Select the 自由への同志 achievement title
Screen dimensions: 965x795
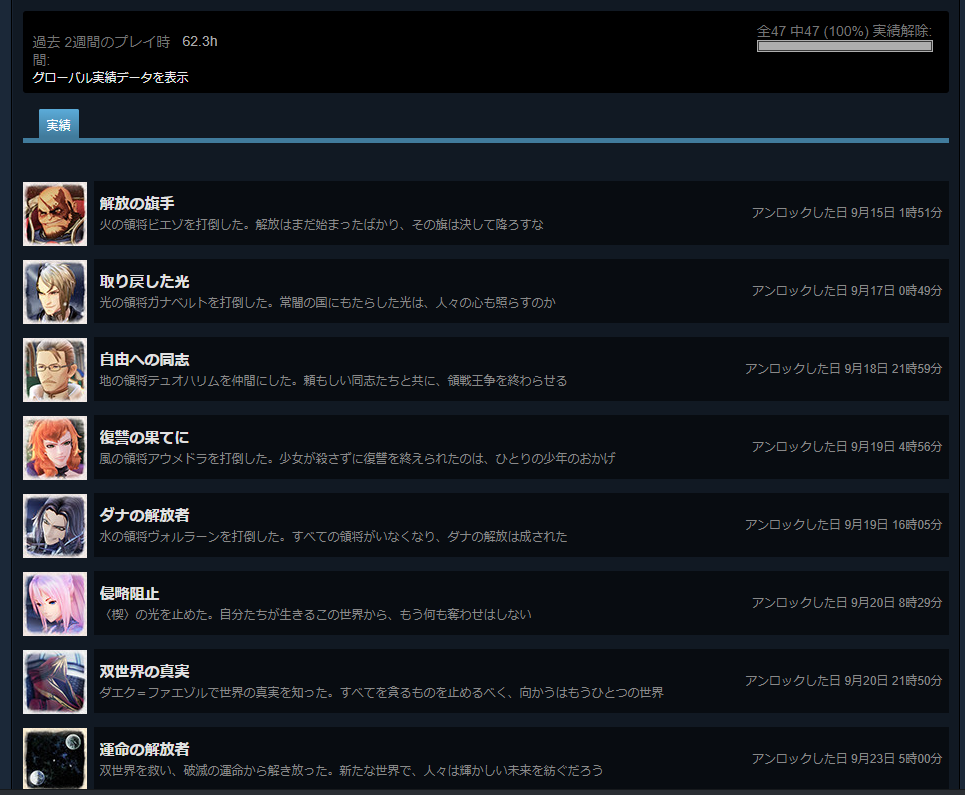[144, 359]
